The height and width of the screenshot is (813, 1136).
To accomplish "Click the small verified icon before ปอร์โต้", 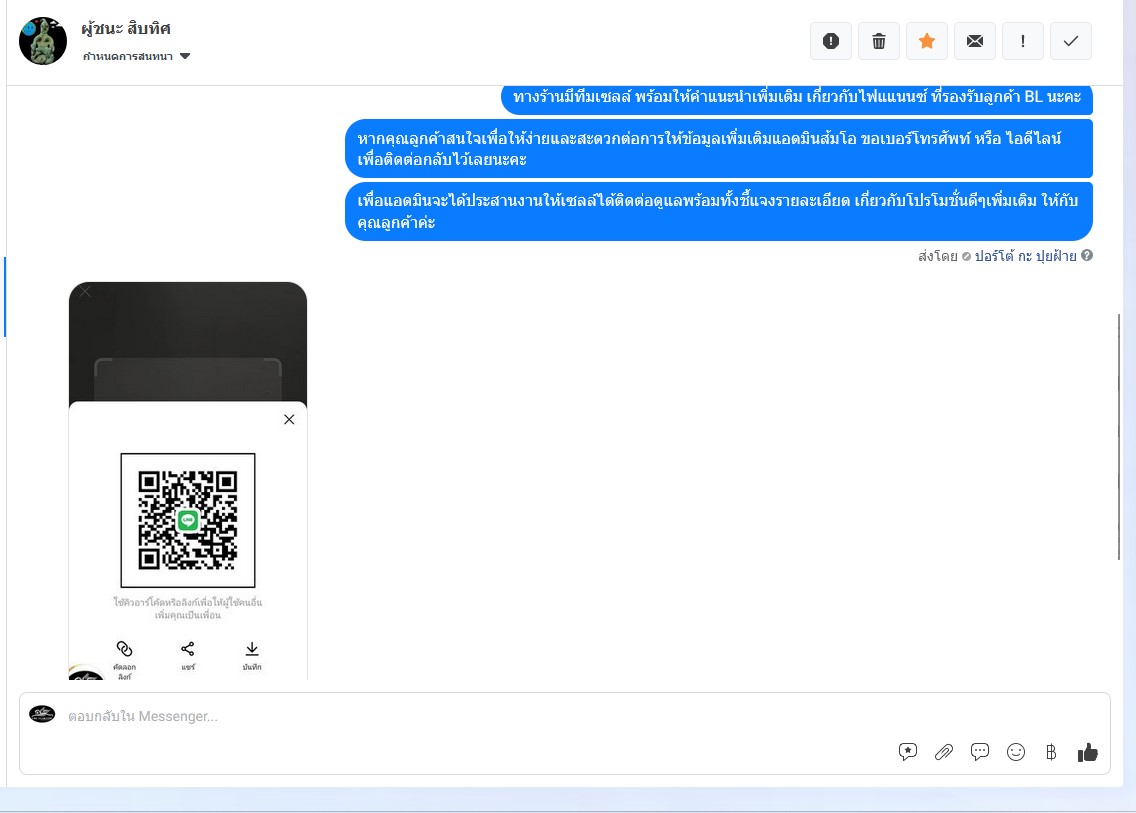I will click(966, 257).
